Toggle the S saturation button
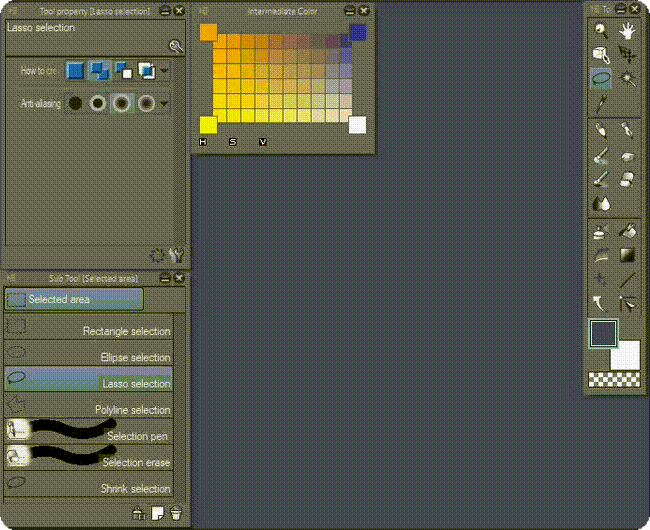This screenshot has width=650, height=530. (233, 142)
